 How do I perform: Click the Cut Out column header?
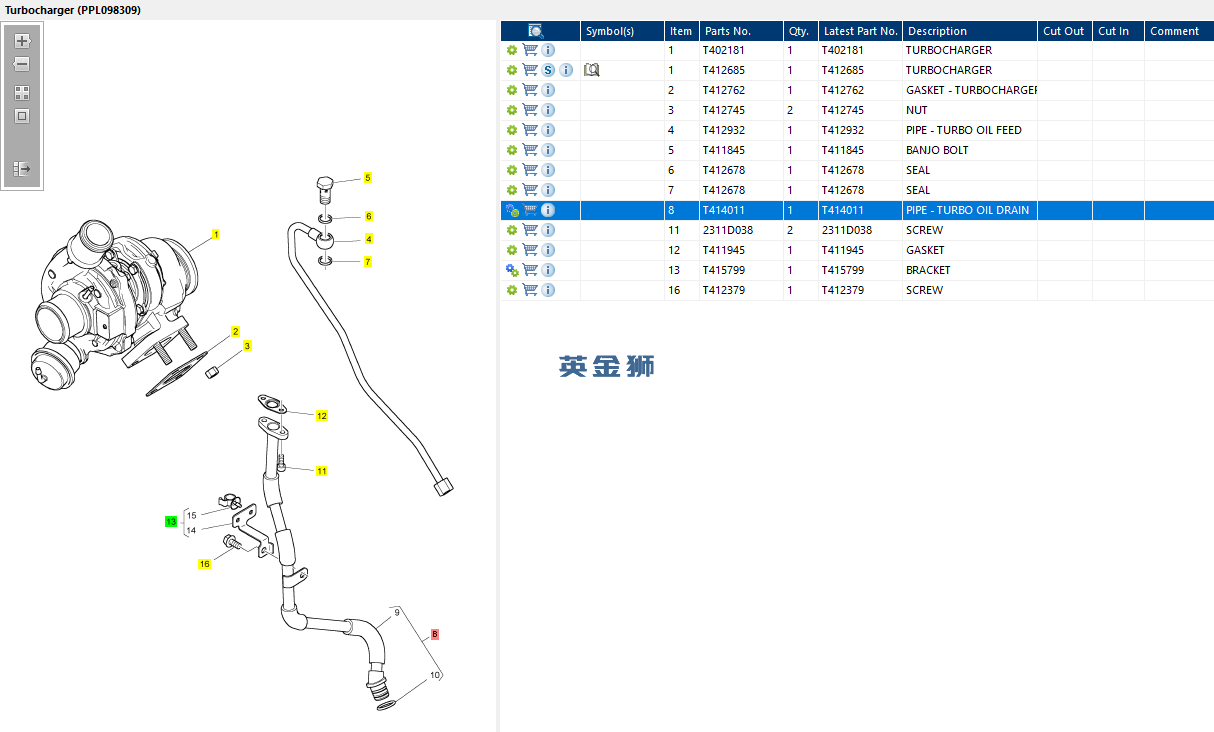click(x=1065, y=31)
